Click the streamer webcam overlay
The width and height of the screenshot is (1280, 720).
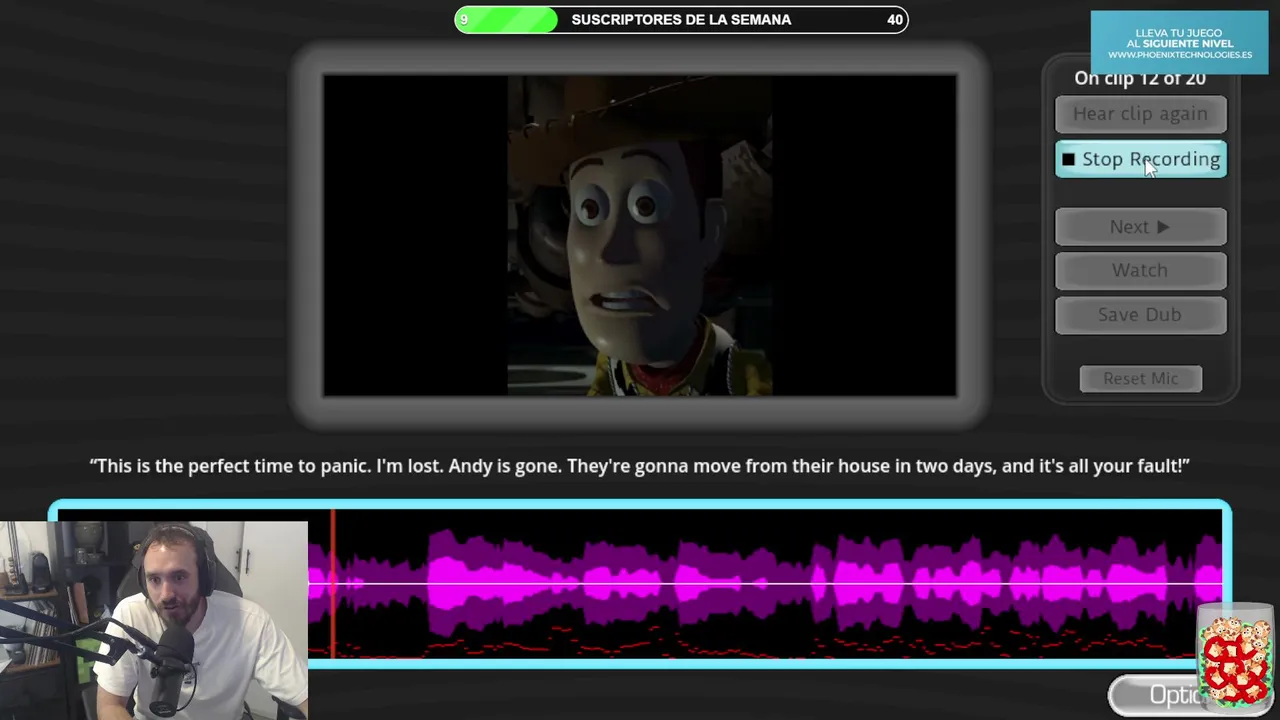pos(154,620)
